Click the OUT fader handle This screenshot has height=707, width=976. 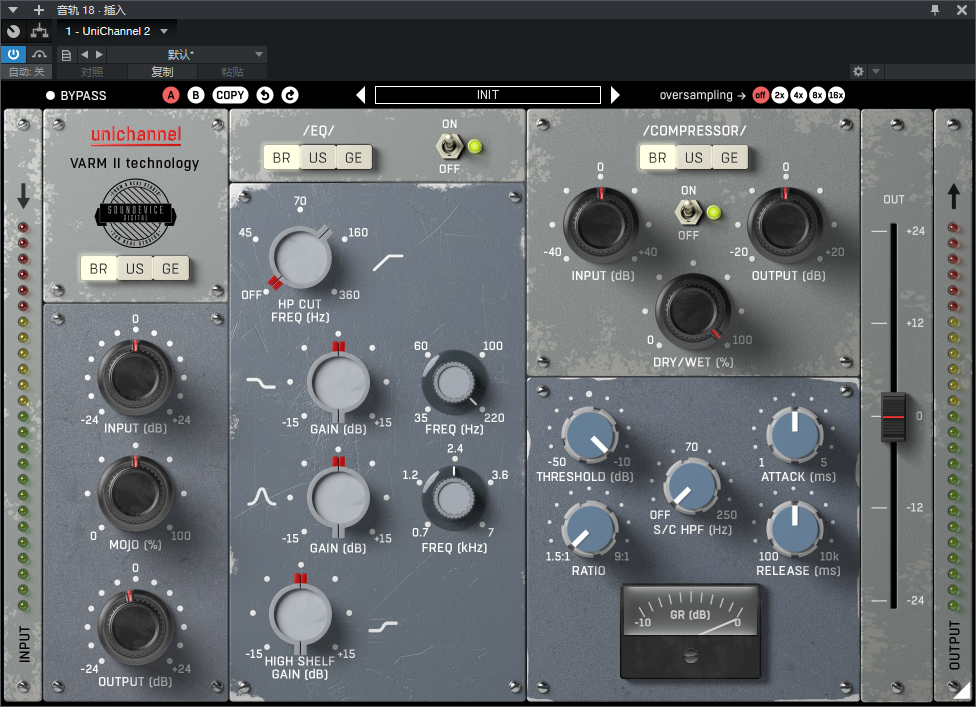(x=893, y=416)
